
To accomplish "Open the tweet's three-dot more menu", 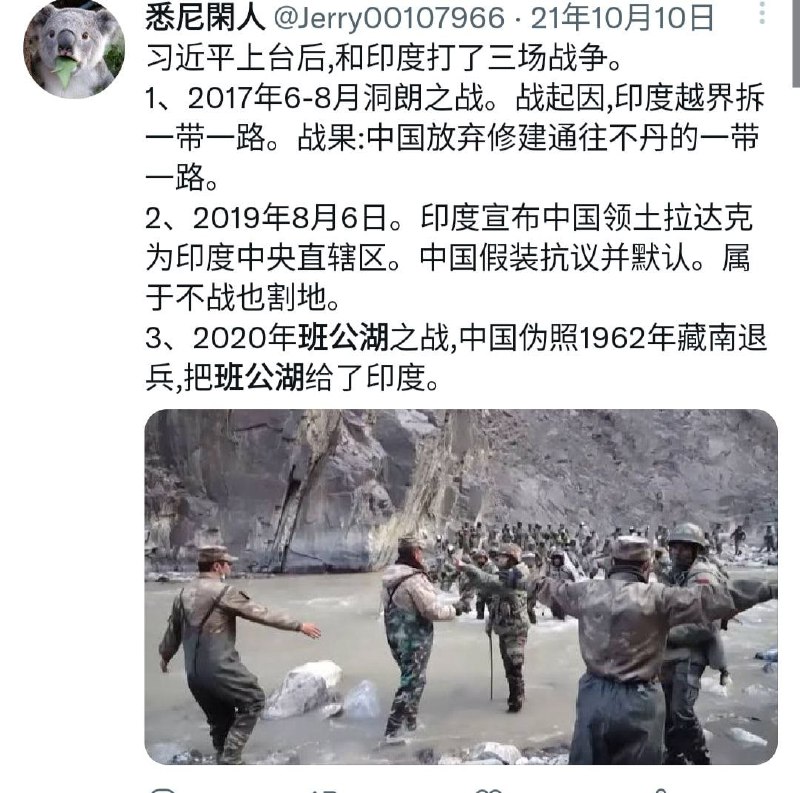I will click(762, 13).
